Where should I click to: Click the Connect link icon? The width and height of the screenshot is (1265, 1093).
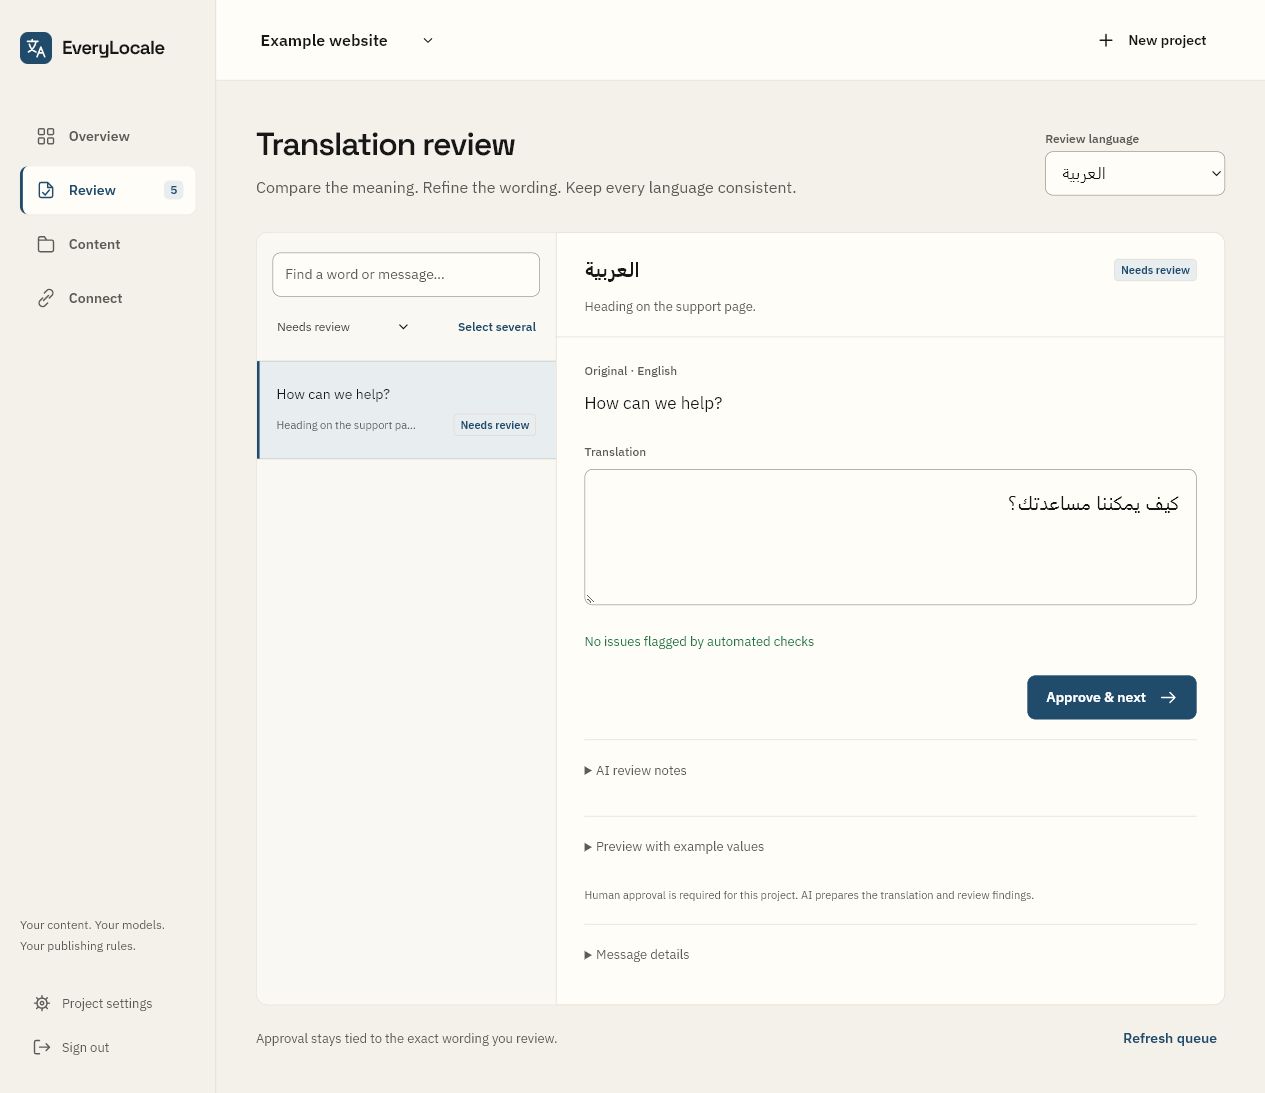pyautogui.click(x=46, y=298)
